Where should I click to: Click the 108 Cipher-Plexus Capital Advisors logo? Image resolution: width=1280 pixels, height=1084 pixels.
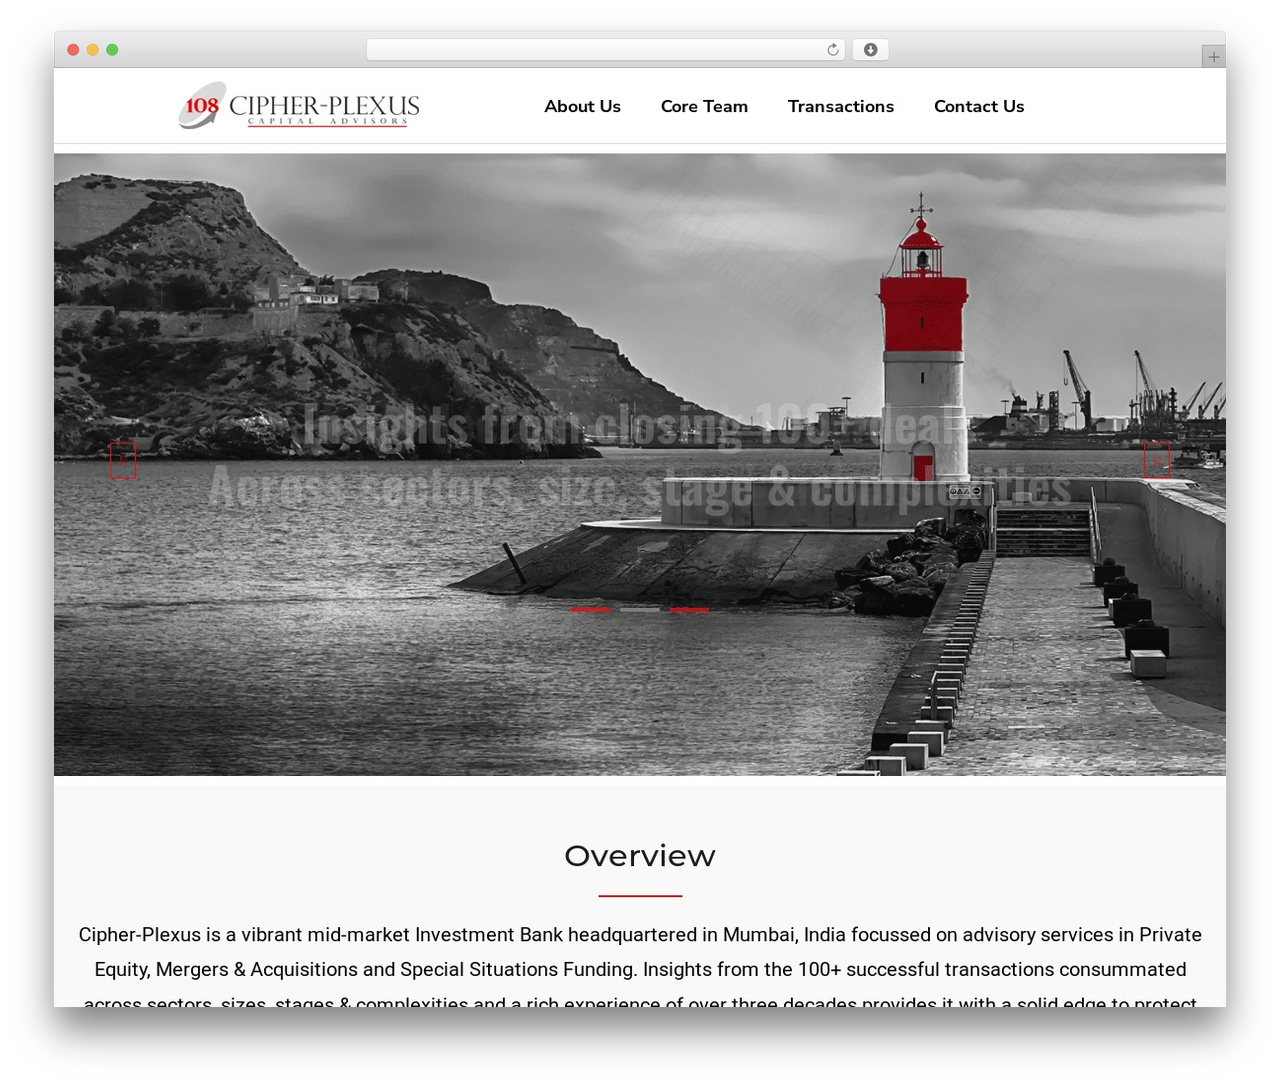(299, 106)
